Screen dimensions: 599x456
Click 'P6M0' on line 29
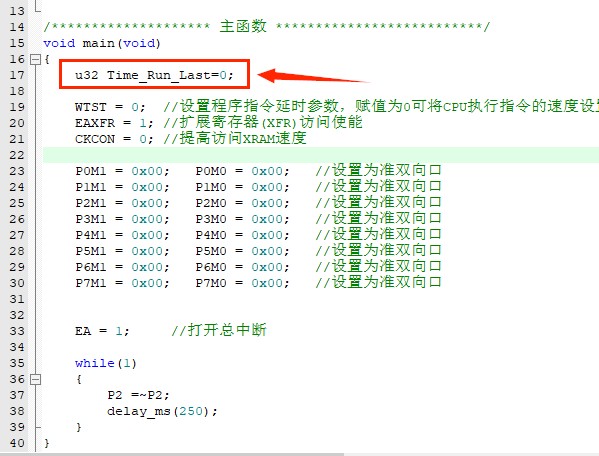click(211, 267)
